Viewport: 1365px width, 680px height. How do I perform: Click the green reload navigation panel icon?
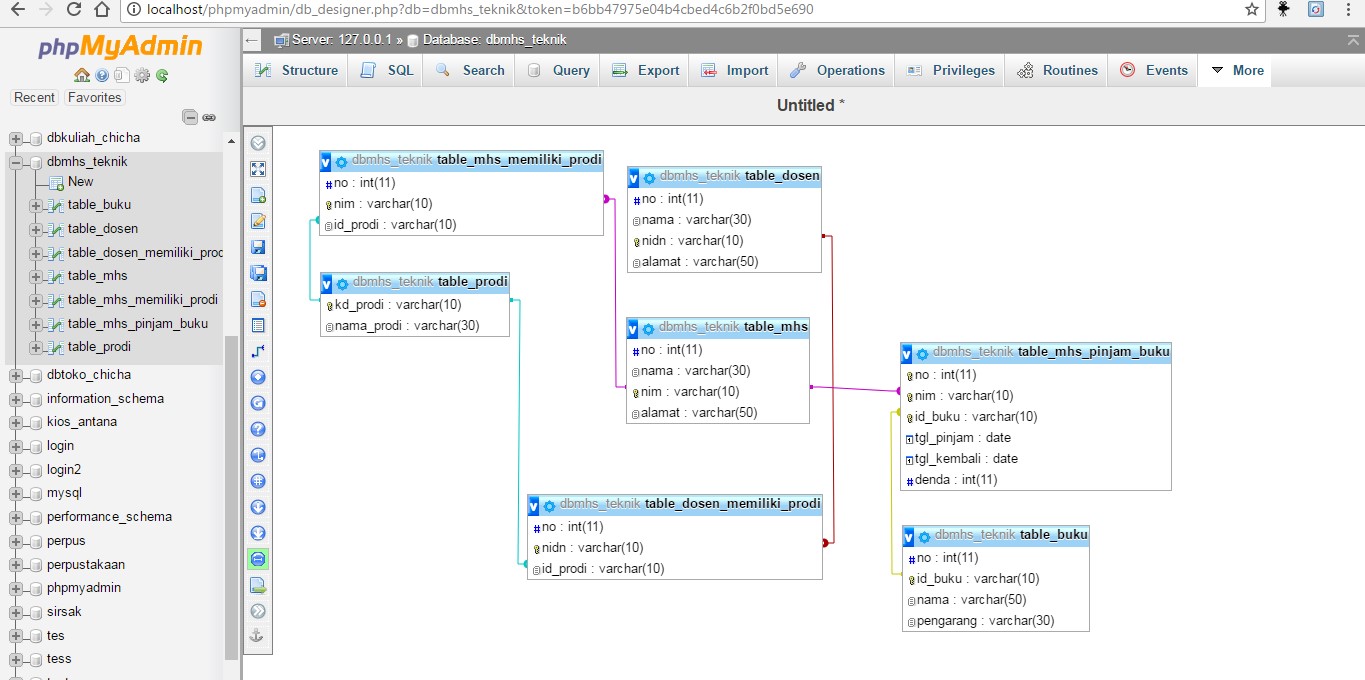[162, 75]
